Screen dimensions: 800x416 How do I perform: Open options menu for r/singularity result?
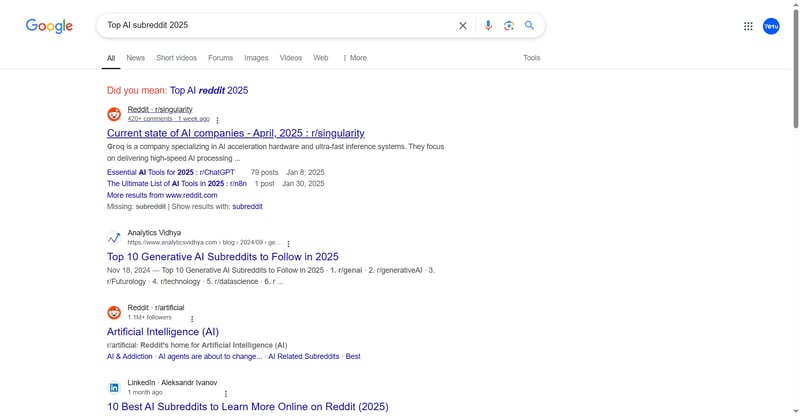click(x=217, y=120)
